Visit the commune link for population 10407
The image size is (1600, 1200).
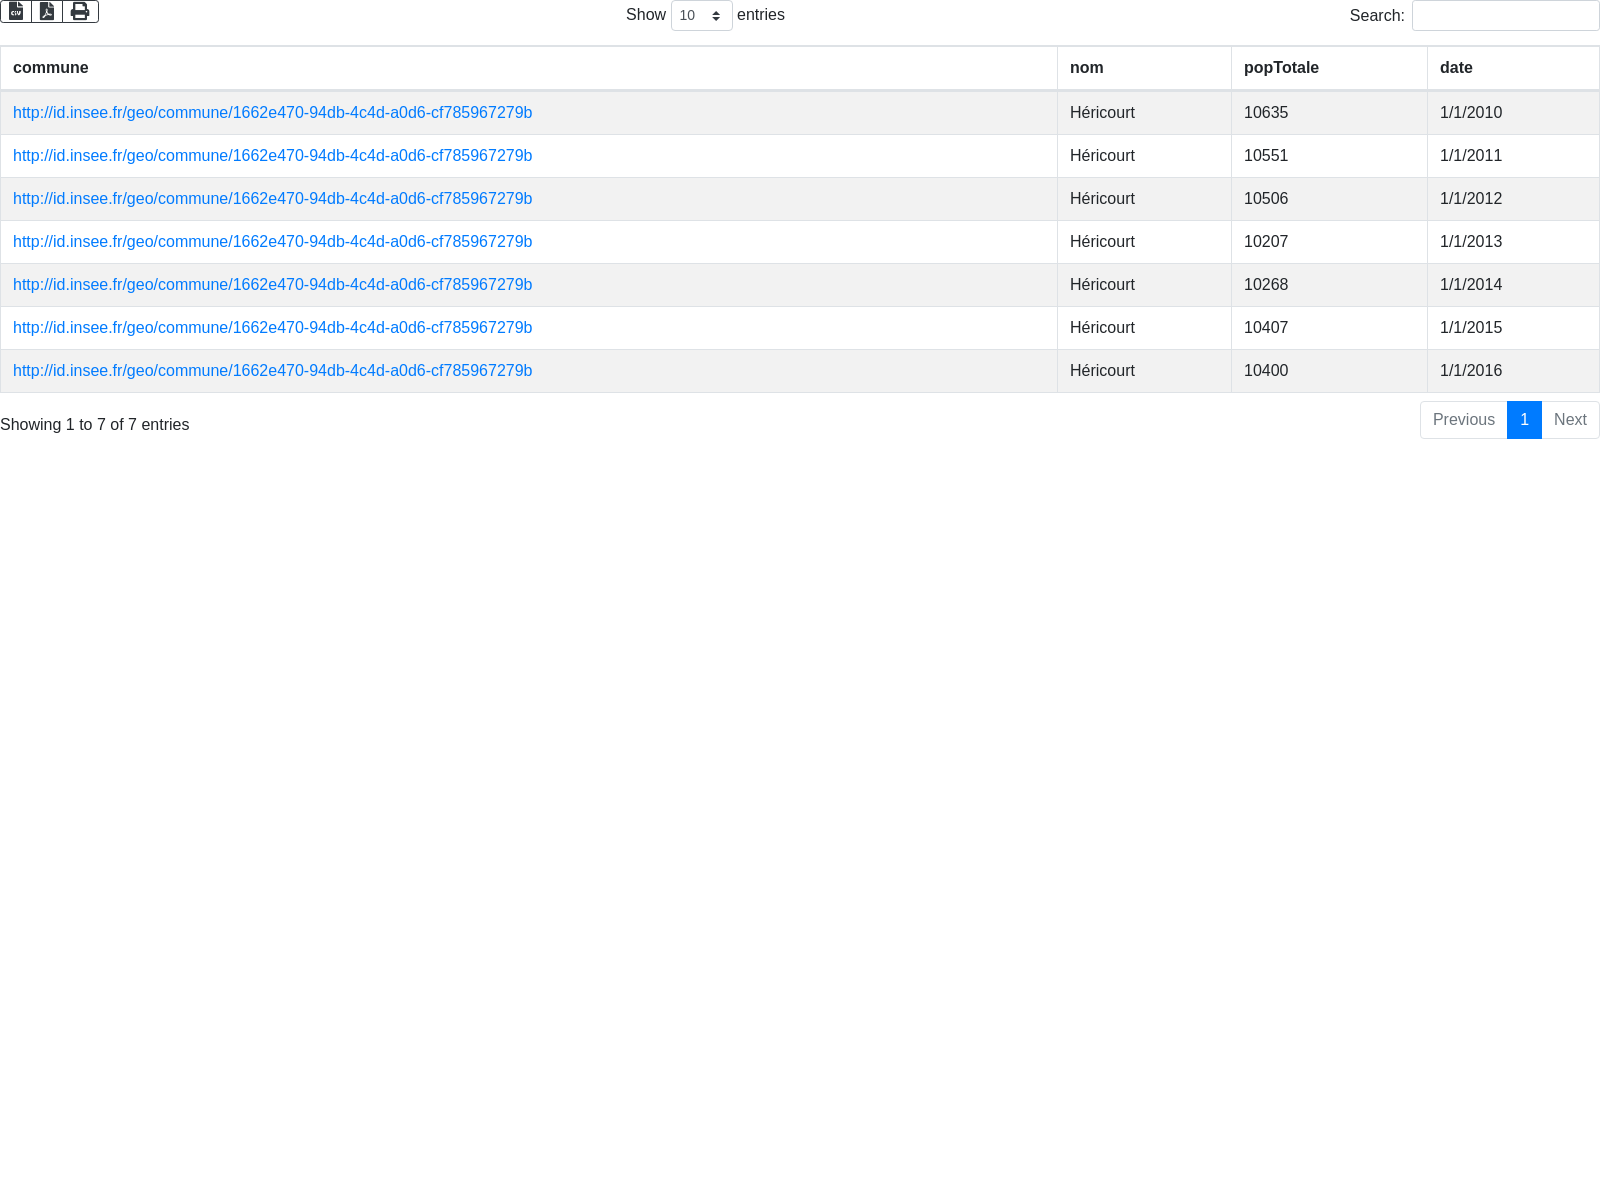click(272, 328)
